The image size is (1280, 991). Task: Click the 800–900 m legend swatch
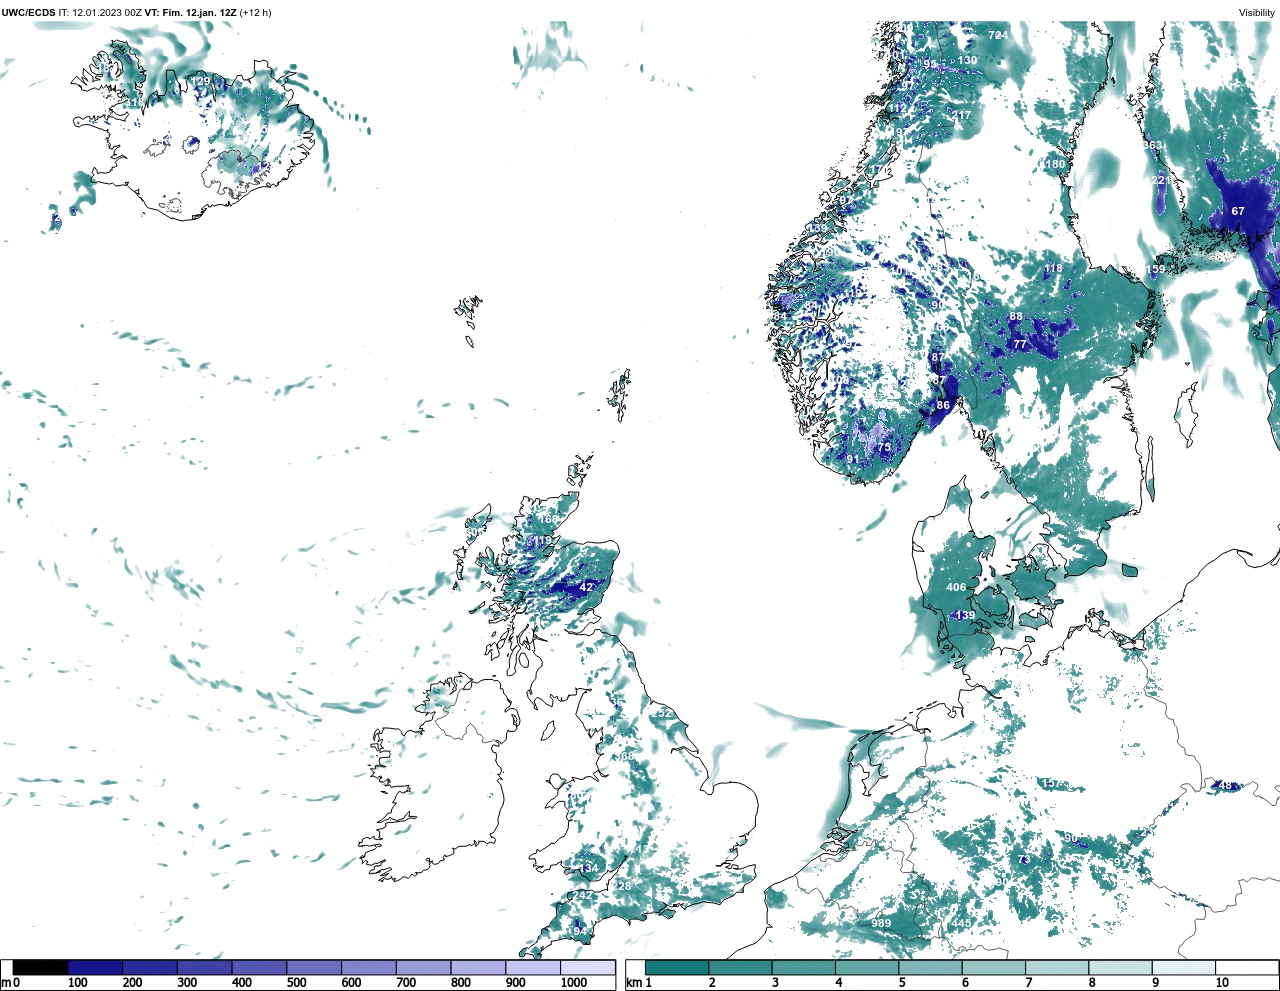click(478, 967)
